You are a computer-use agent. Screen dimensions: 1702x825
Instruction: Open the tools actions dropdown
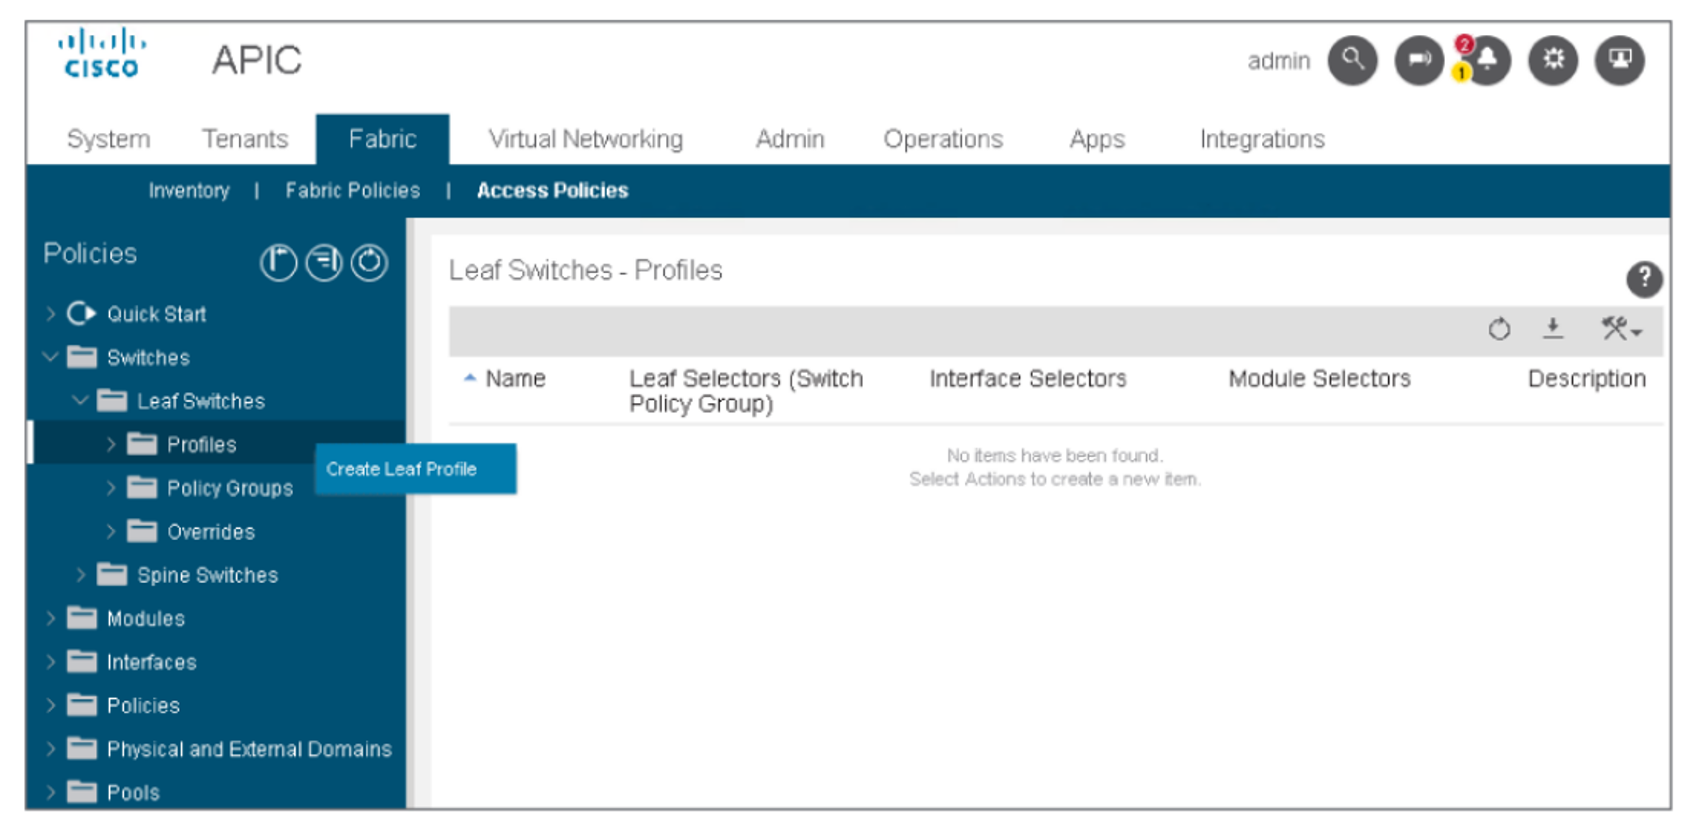pyautogui.click(x=1621, y=329)
